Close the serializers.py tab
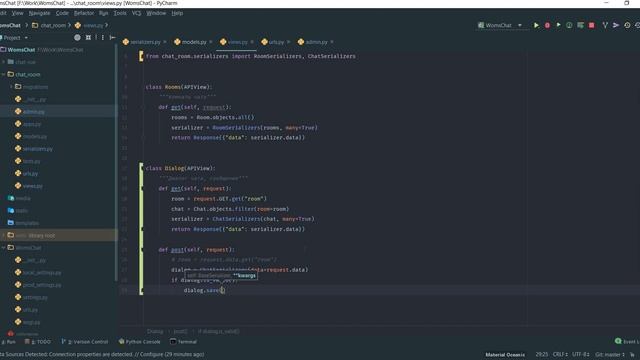This screenshot has height=360, width=640. tap(165, 42)
